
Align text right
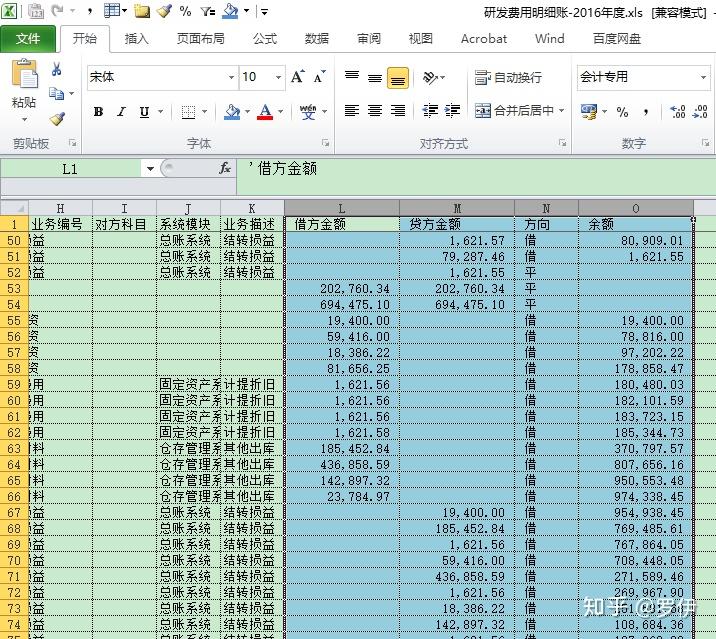click(398, 111)
